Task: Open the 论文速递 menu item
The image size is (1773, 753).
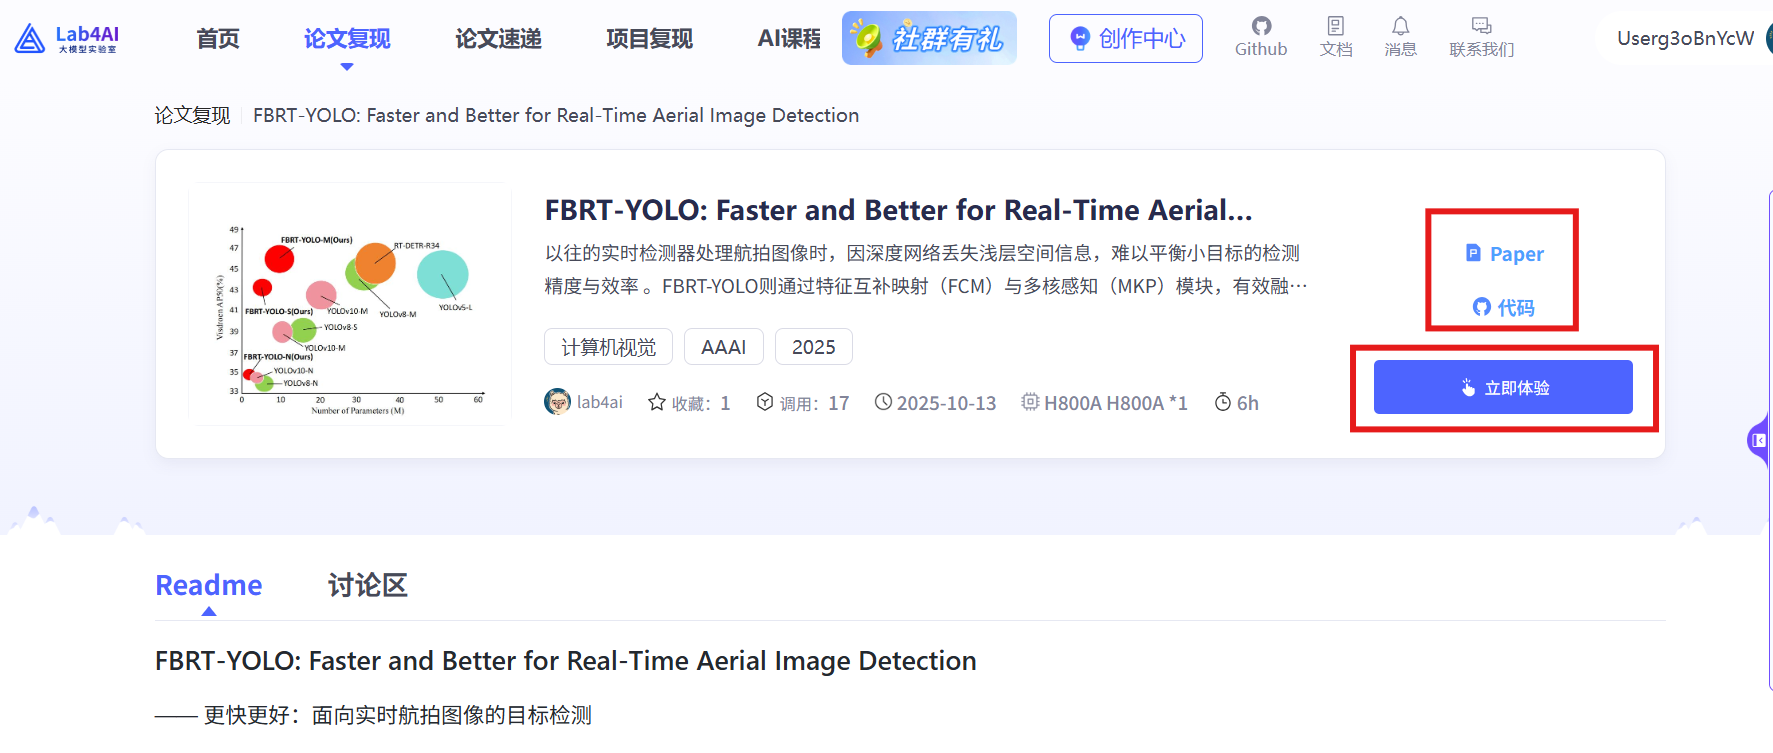Action: 498,39
